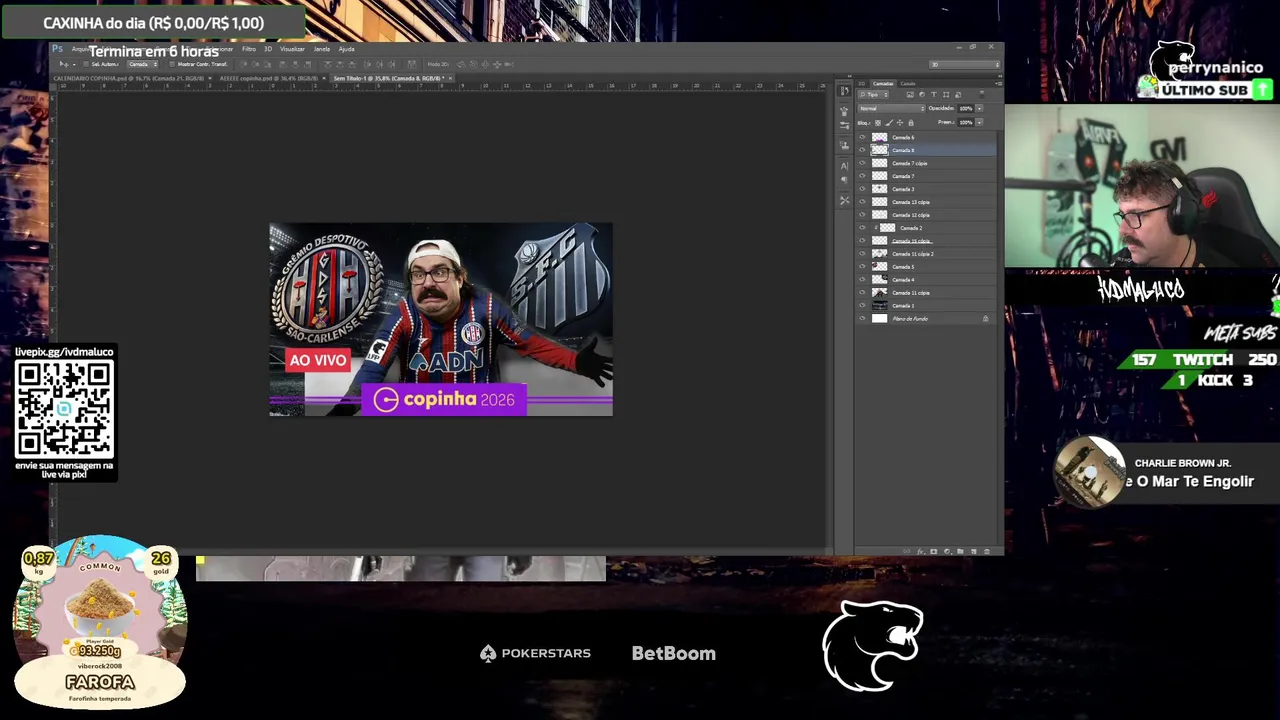Create new adjustment layer icon
The height and width of the screenshot is (720, 1280).
click(x=947, y=551)
